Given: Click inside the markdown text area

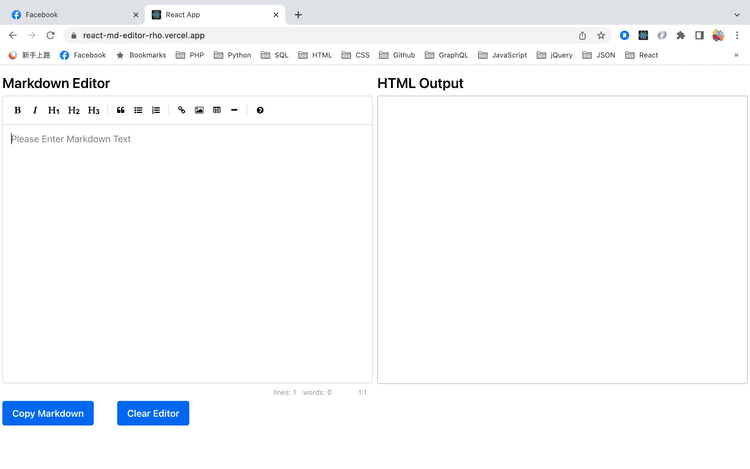Looking at the screenshot, I should tap(187, 250).
